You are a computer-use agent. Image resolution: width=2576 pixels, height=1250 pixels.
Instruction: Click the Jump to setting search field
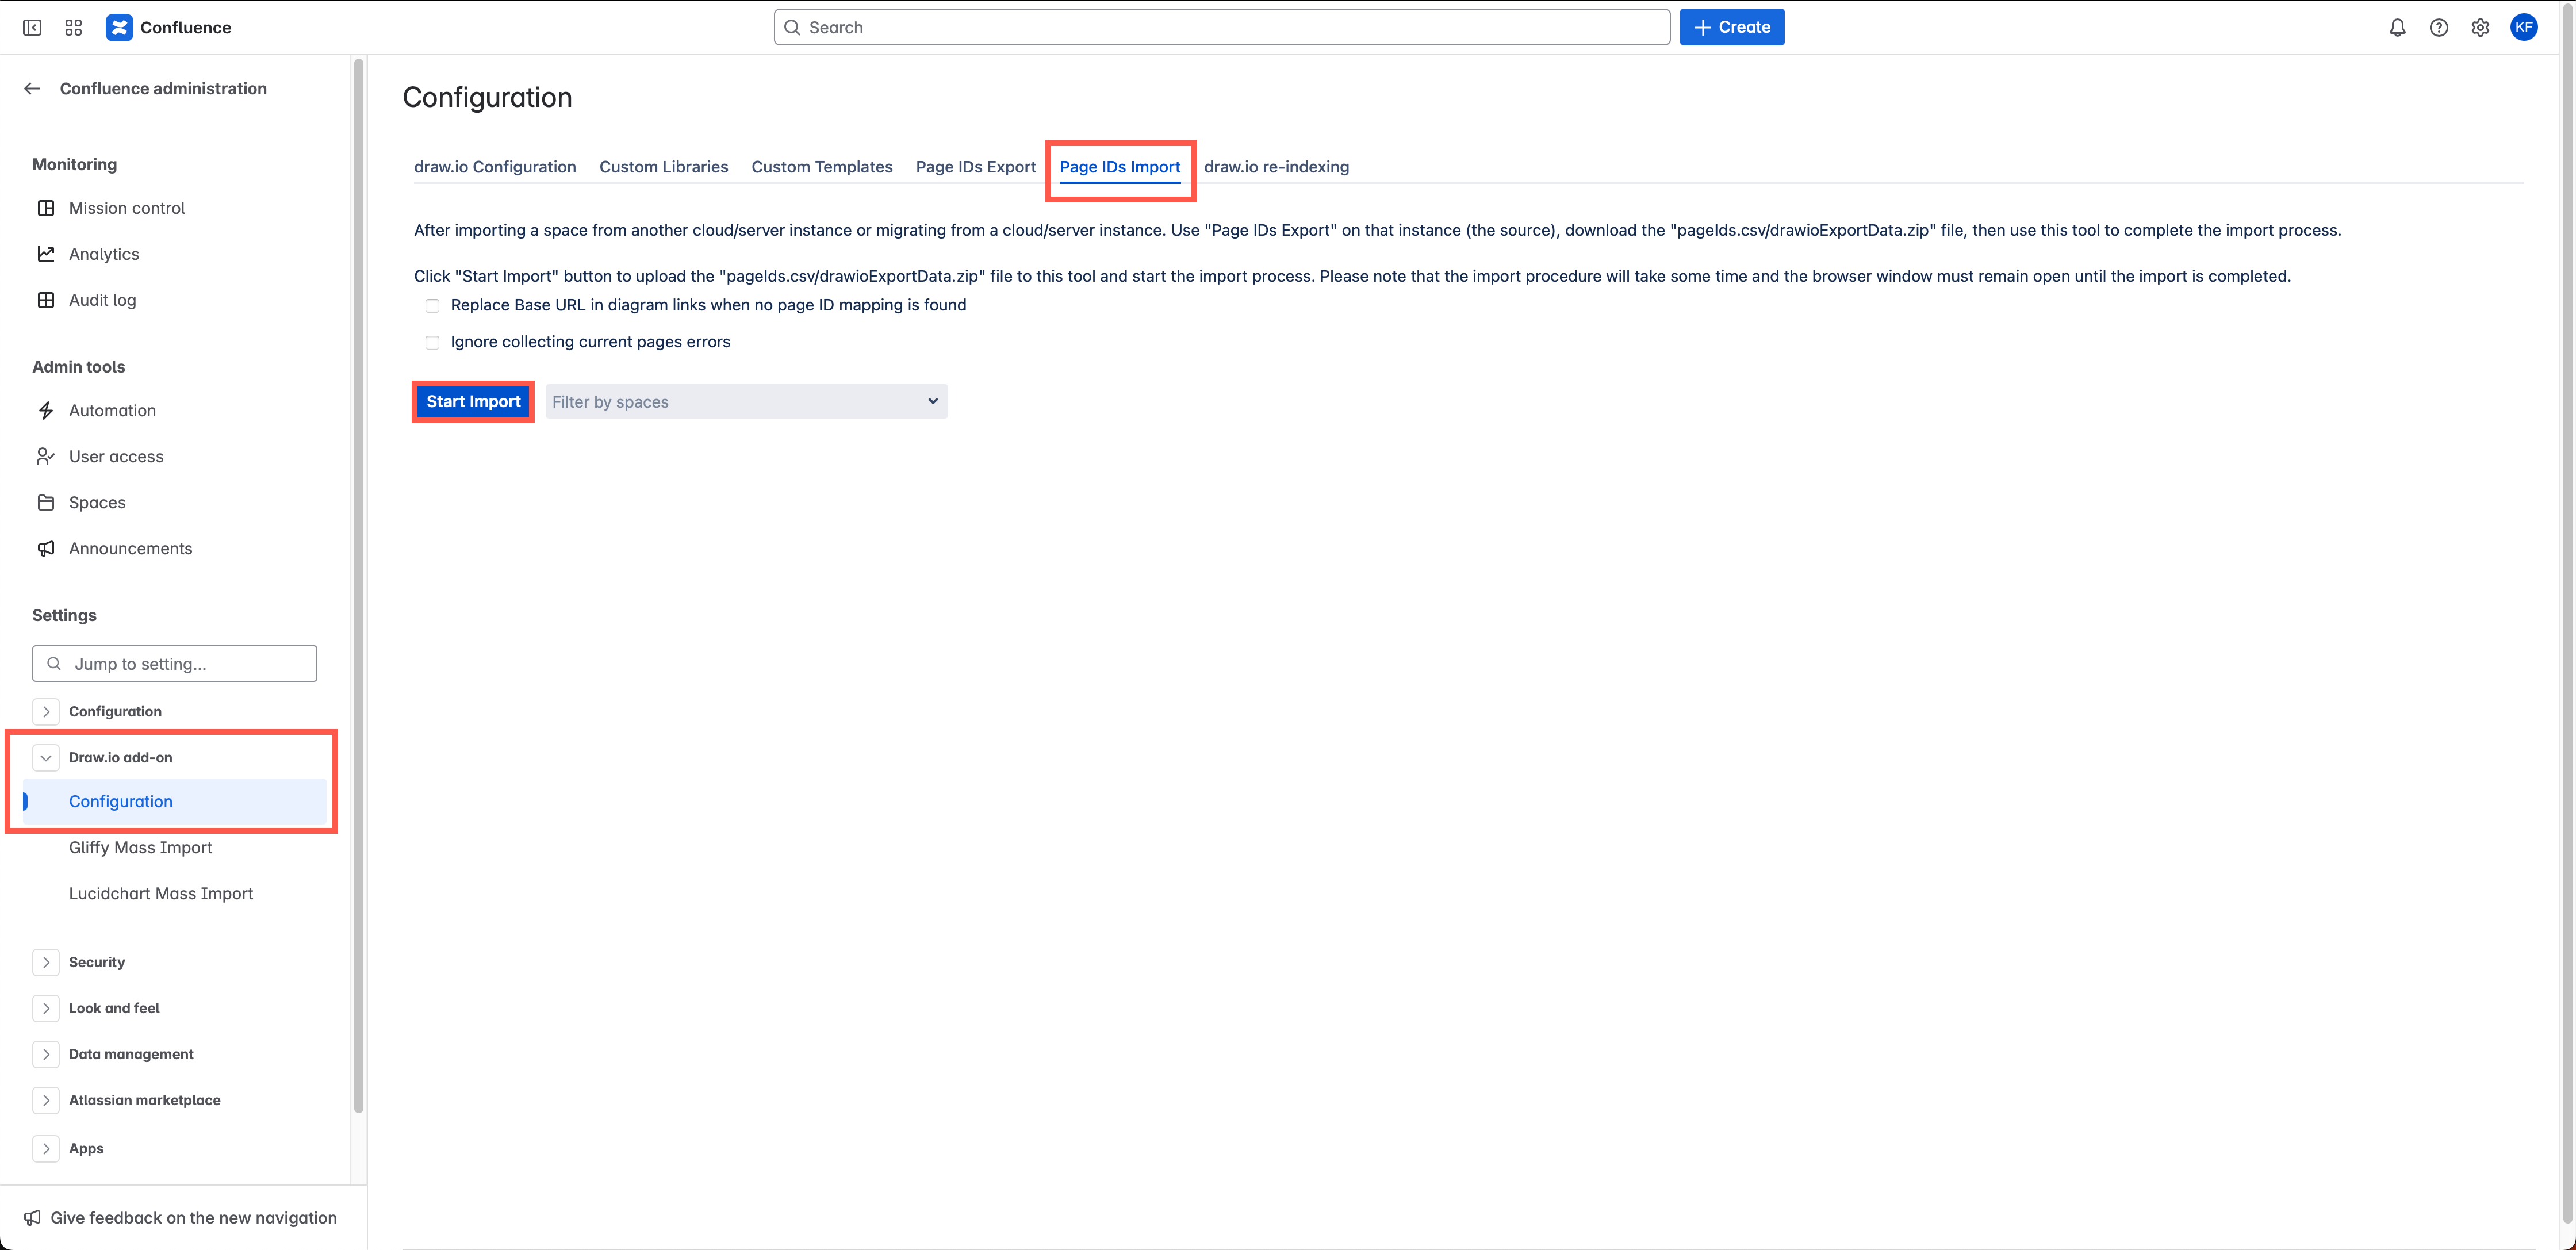click(x=175, y=663)
